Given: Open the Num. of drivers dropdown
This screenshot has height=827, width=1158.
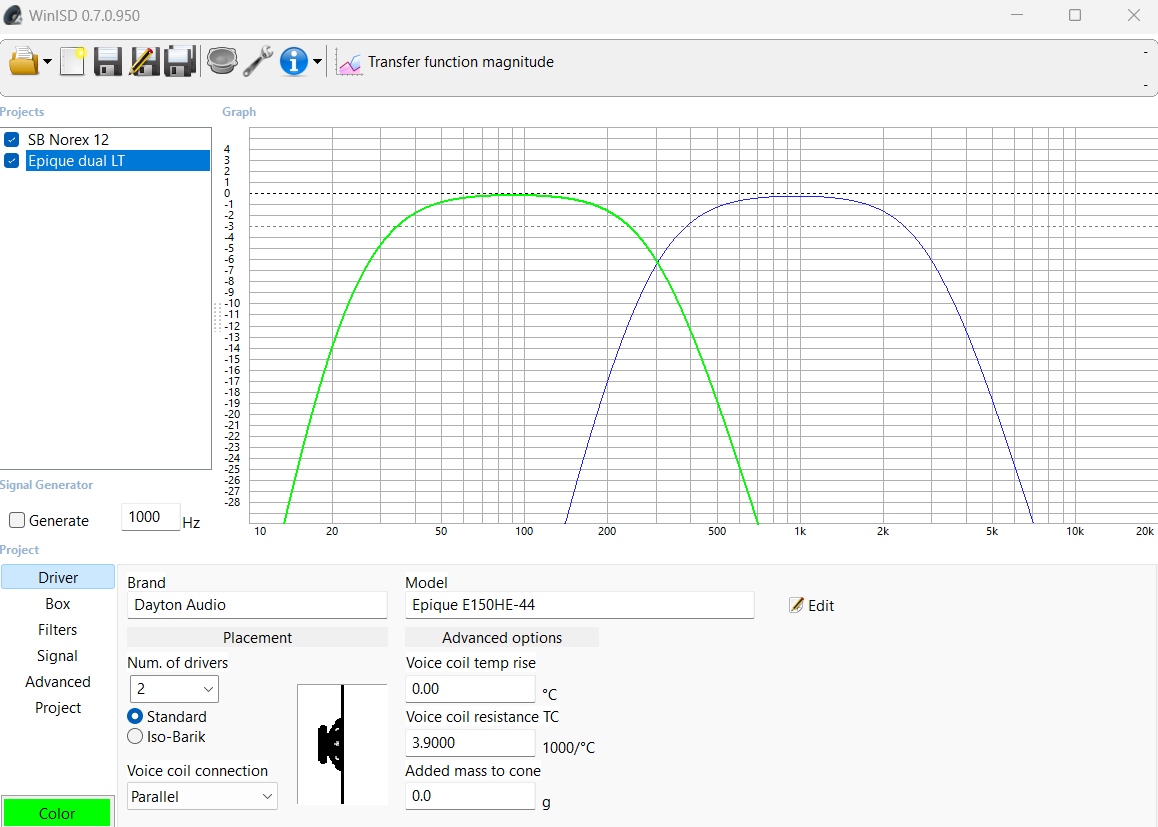Looking at the screenshot, I should (174, 689).
